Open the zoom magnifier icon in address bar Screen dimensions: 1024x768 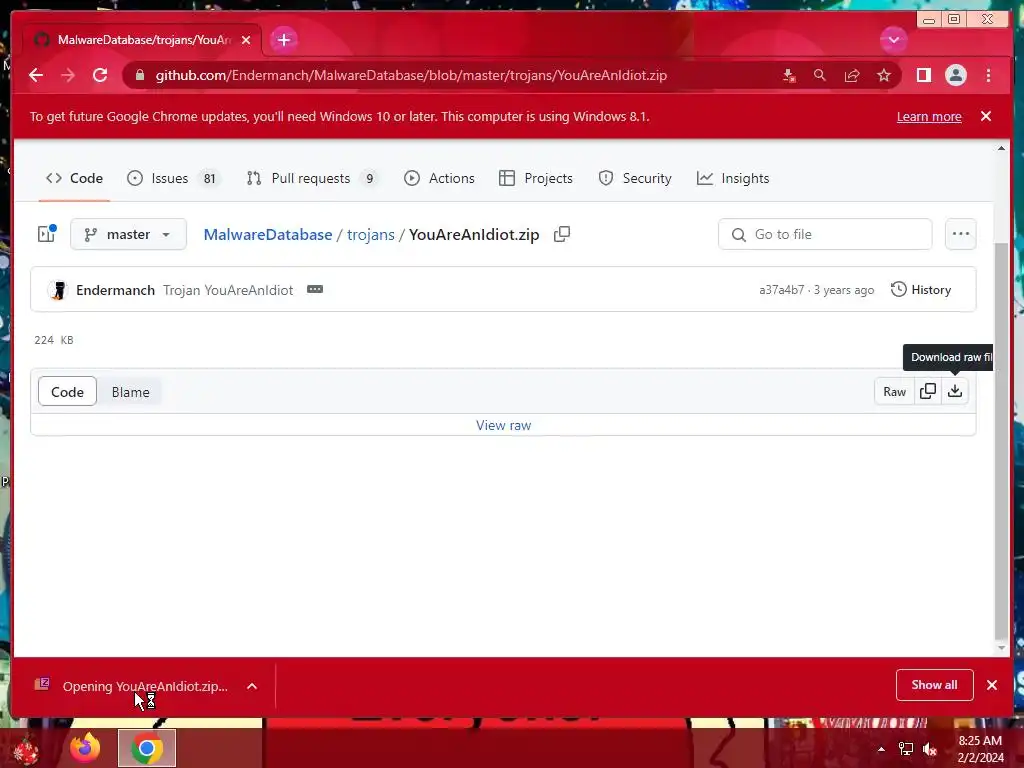(x=820, y=75)
